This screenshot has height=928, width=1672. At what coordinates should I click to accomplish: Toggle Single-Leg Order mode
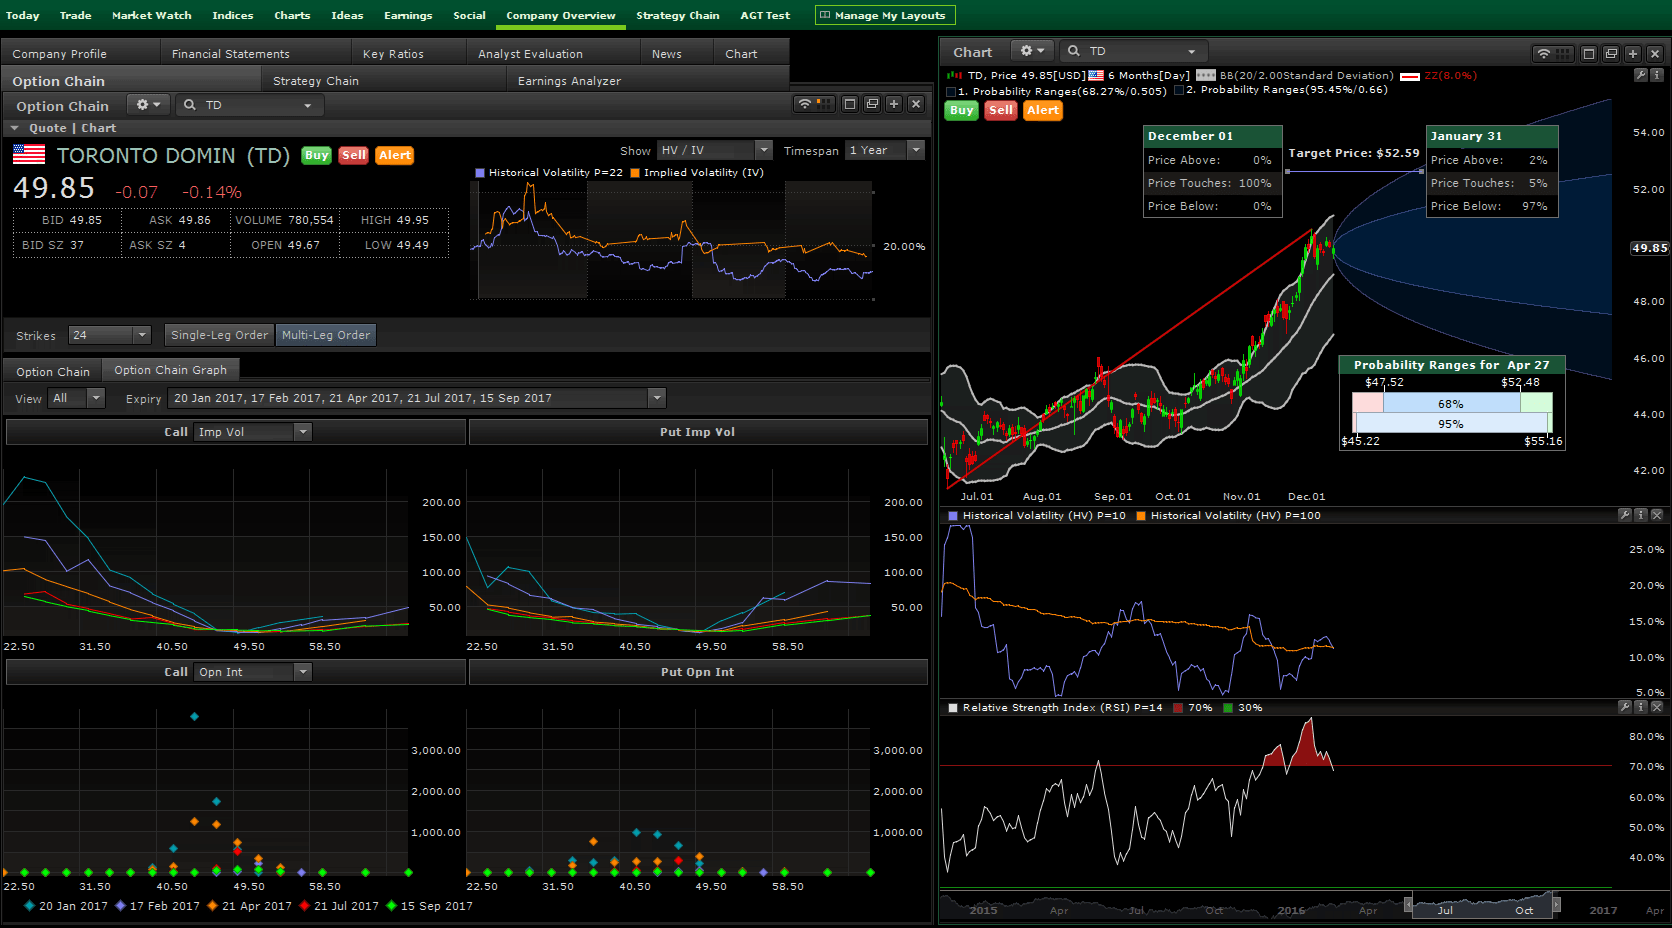click(x=220, y=335)
